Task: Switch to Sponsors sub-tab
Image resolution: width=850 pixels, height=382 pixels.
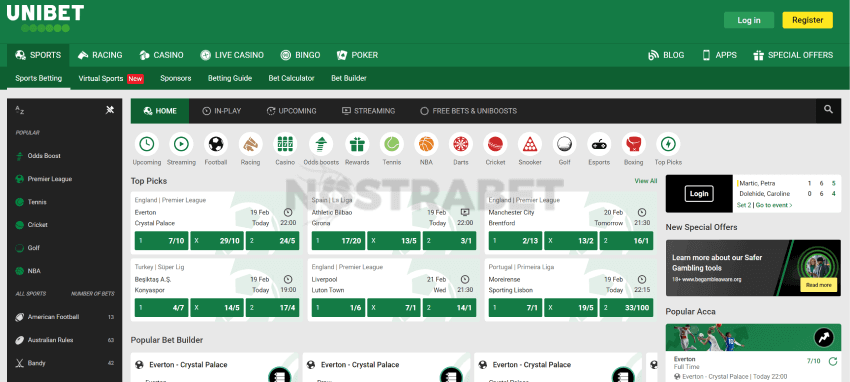Action: pos(176,79)
